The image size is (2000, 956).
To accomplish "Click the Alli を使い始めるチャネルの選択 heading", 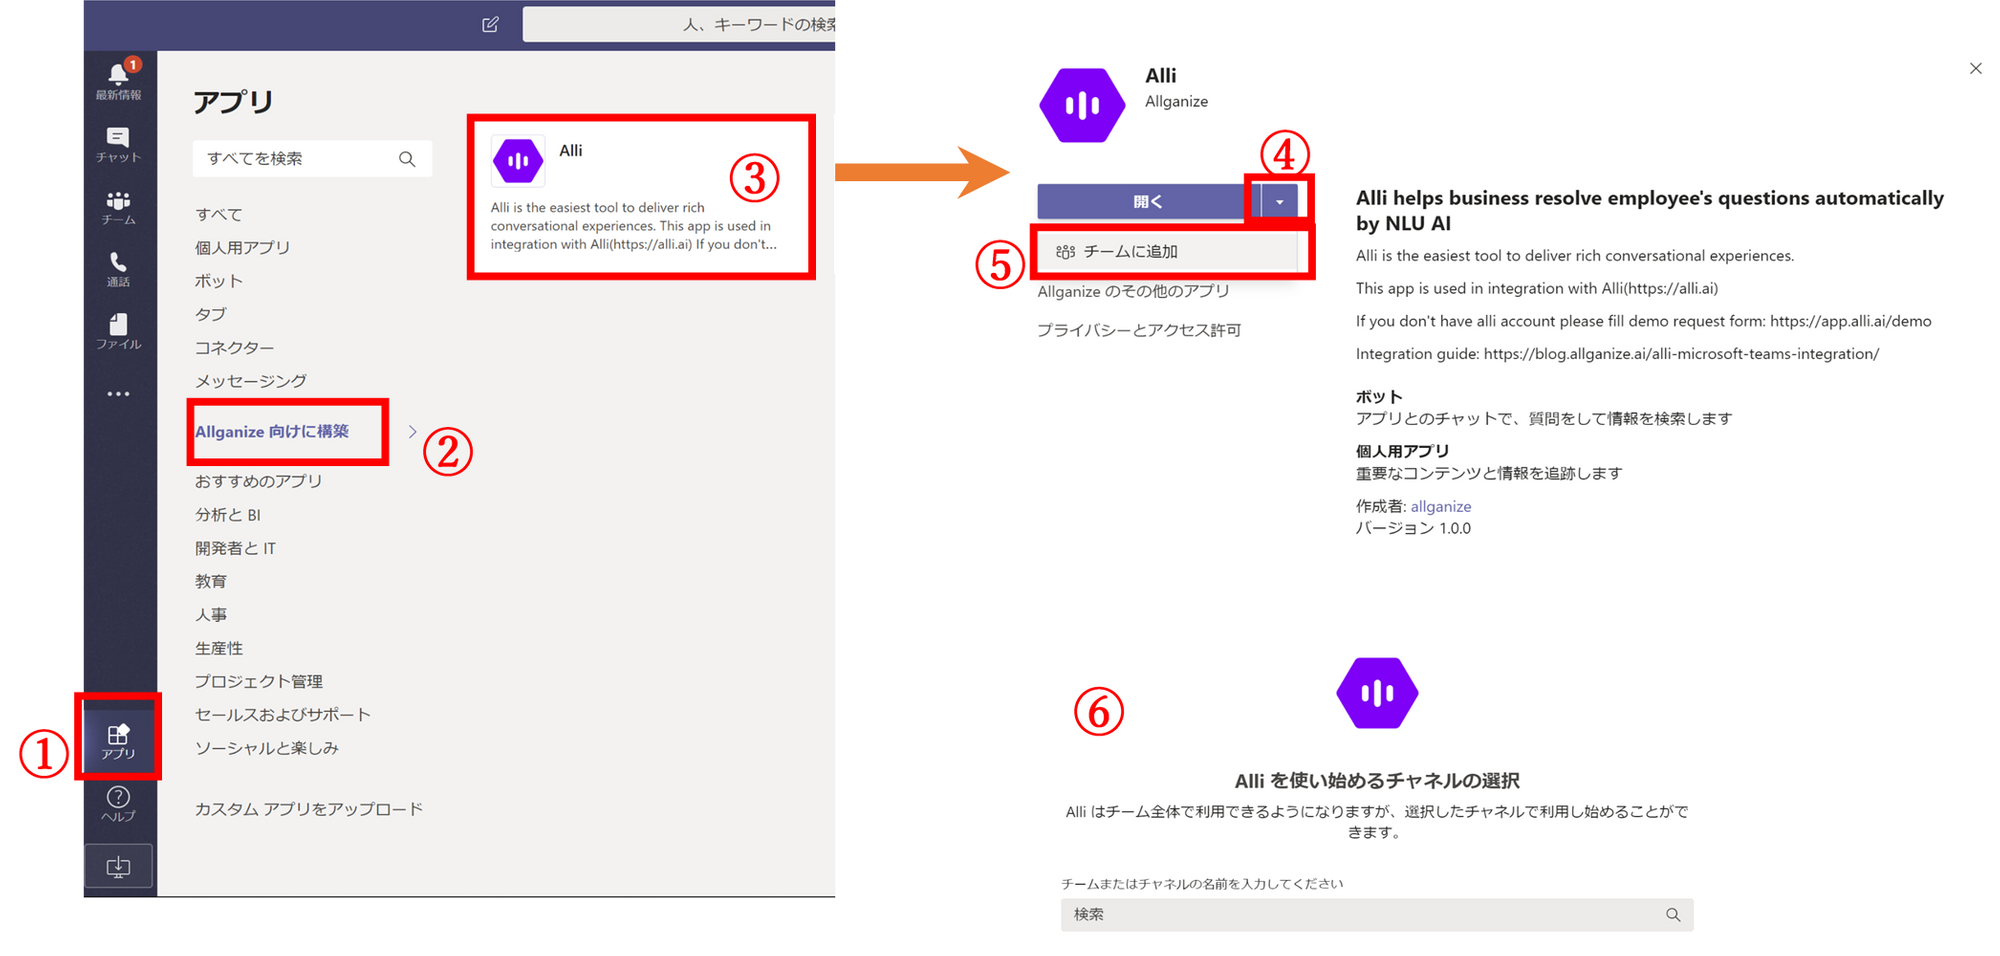I will [x=1377, y=781].
